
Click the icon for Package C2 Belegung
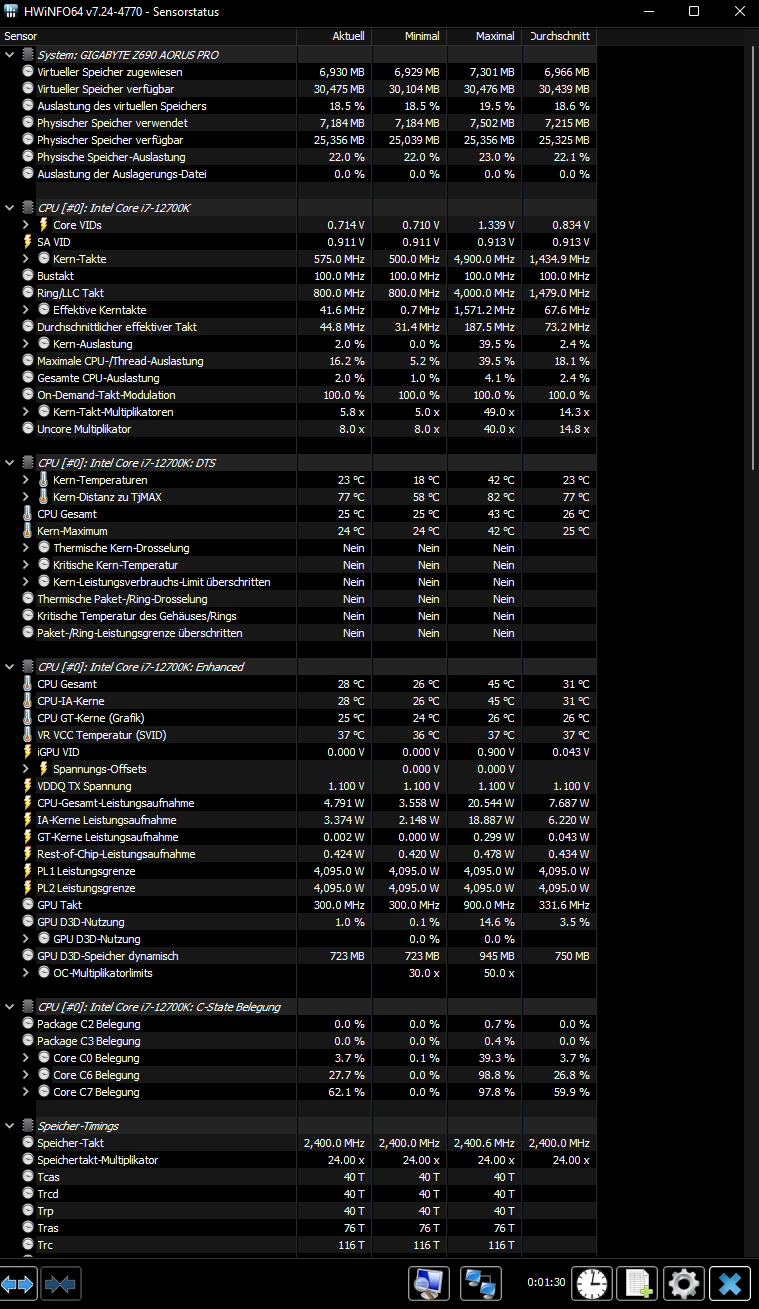tap(28, 1024)
